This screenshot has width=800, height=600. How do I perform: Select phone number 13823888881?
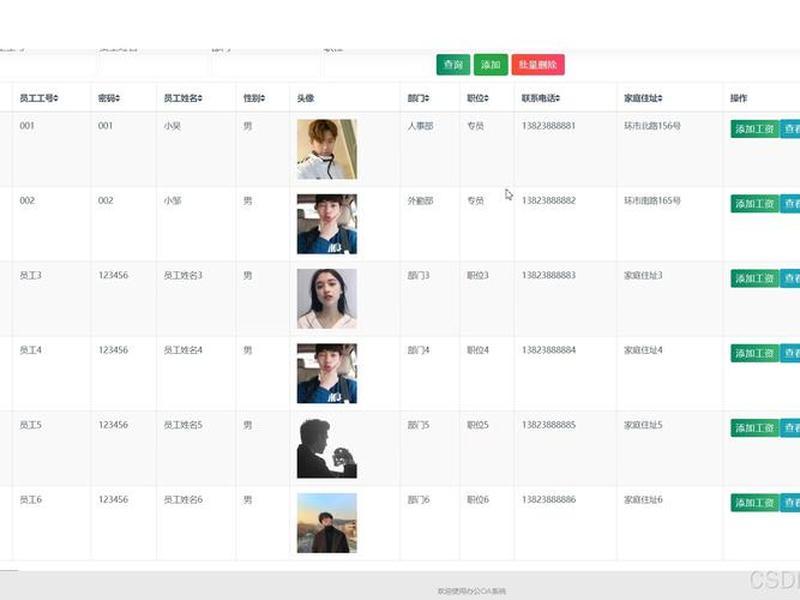[x=548, y=126]
